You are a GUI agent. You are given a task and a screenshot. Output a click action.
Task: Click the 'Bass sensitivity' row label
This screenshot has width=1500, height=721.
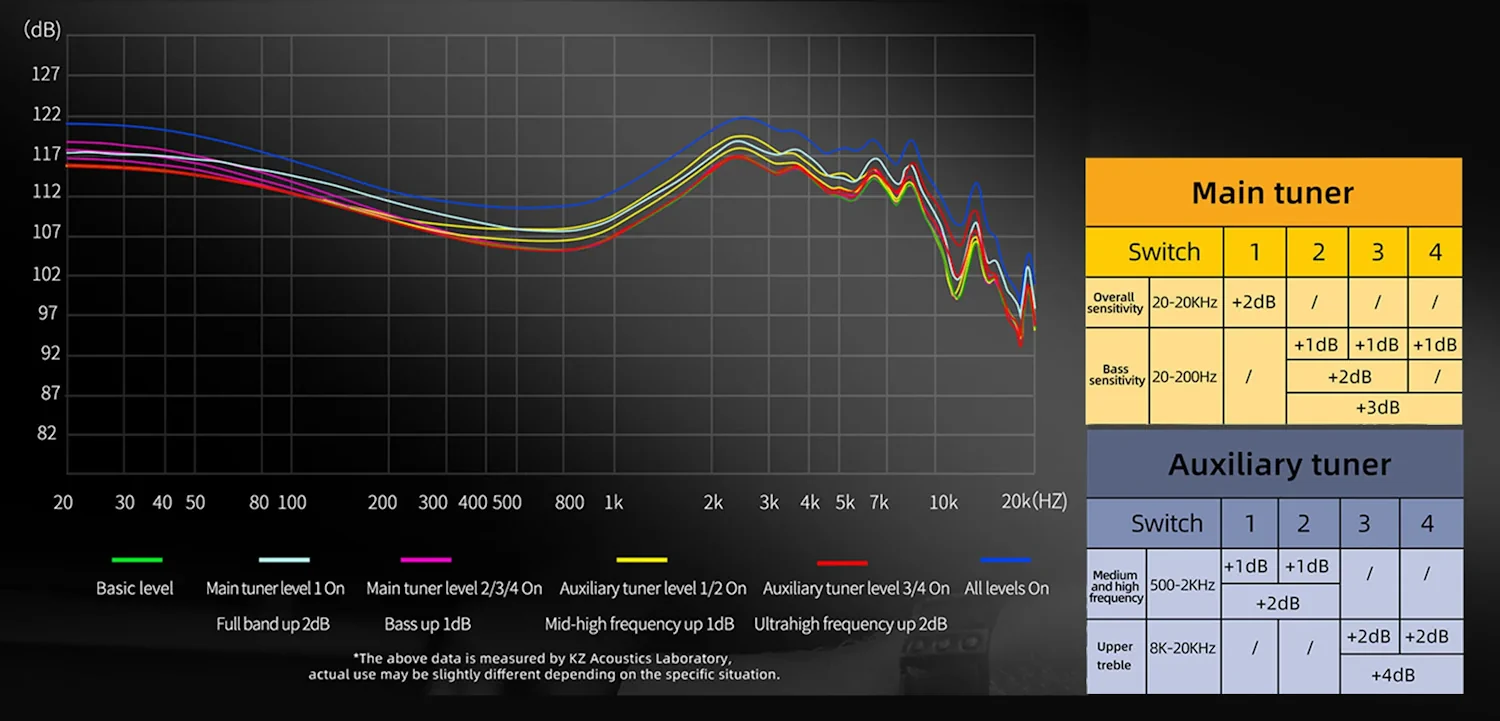(x=1116, y=375)
